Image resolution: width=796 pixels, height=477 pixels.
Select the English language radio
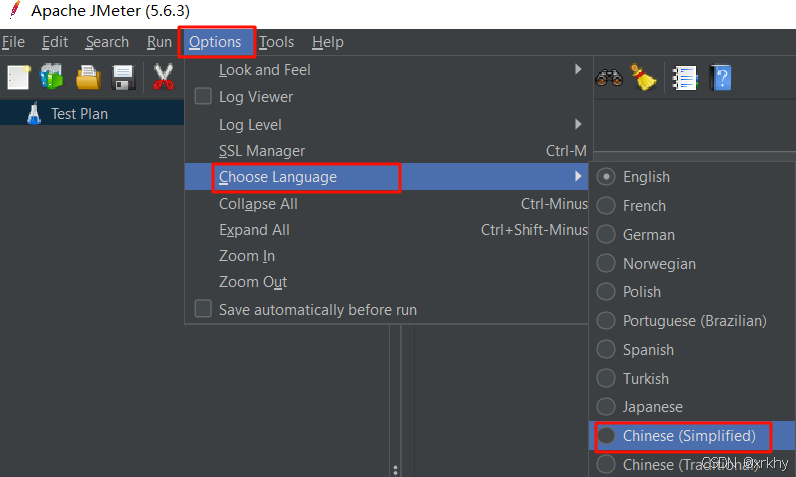click(606, 177)
